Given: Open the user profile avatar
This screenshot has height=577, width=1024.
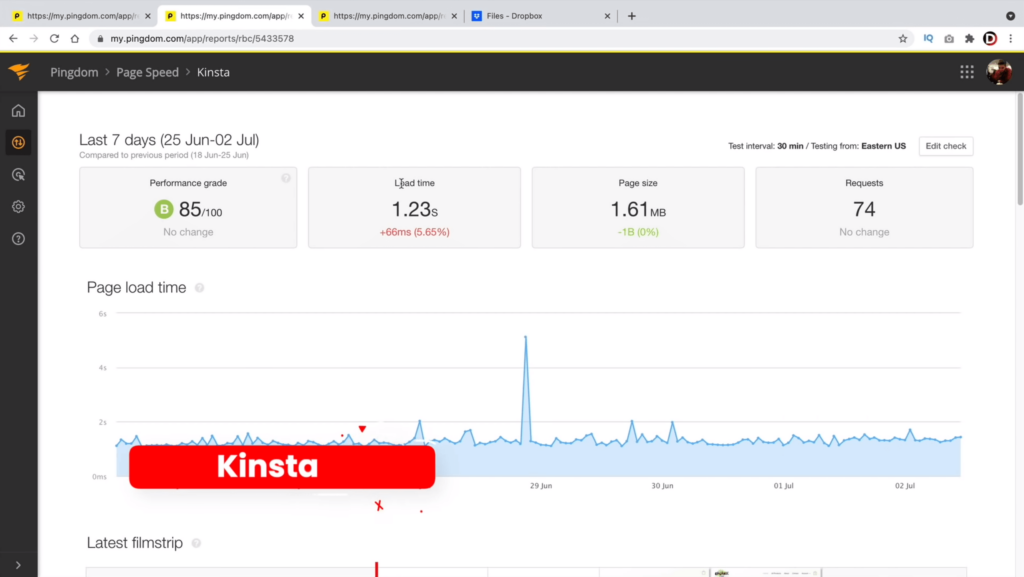Looking at the screenshot, I should pyautogui.click(x=999, y=72).
